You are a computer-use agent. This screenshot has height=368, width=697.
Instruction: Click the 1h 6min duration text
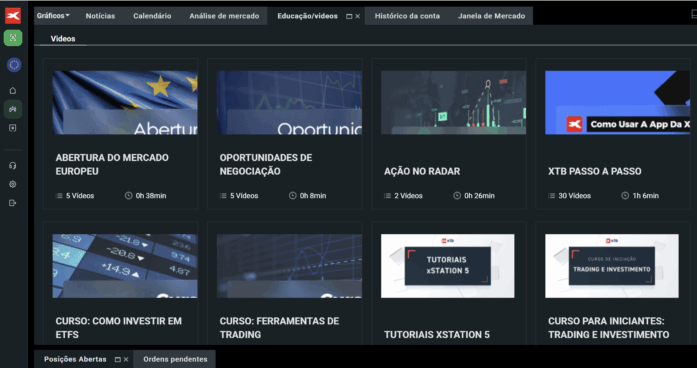point(645,196)
